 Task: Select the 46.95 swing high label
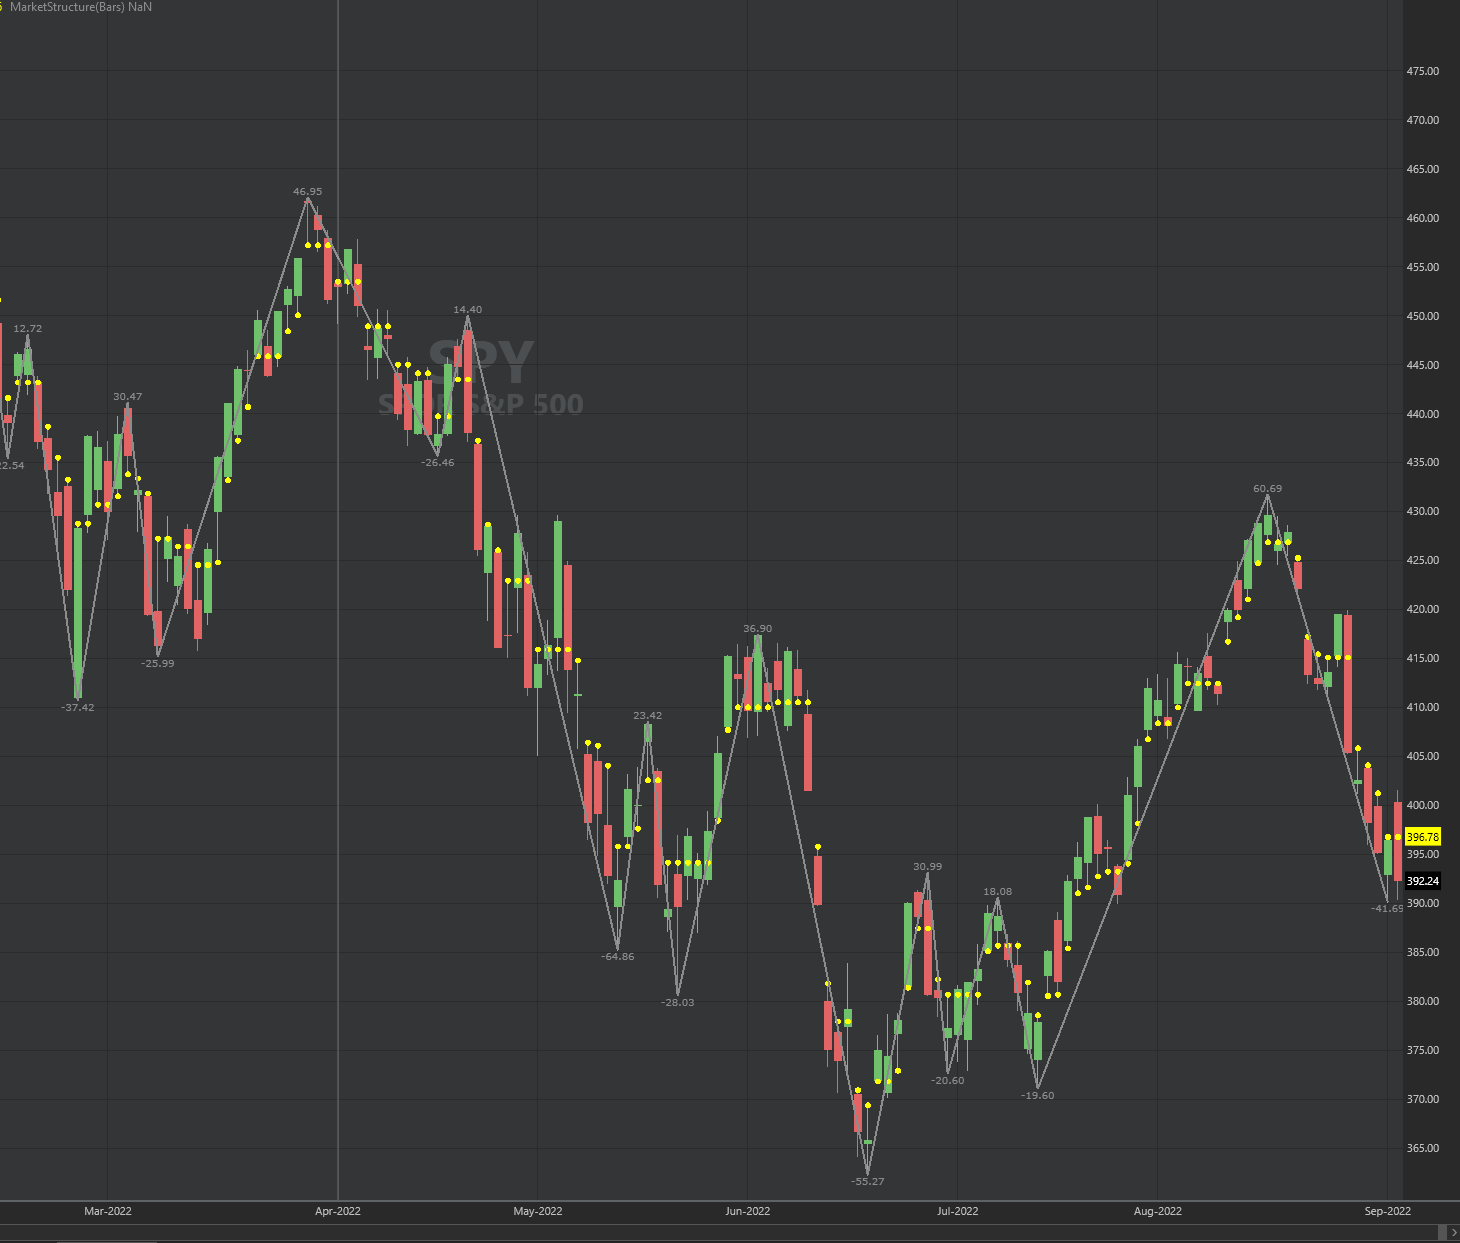click(307, 191)
